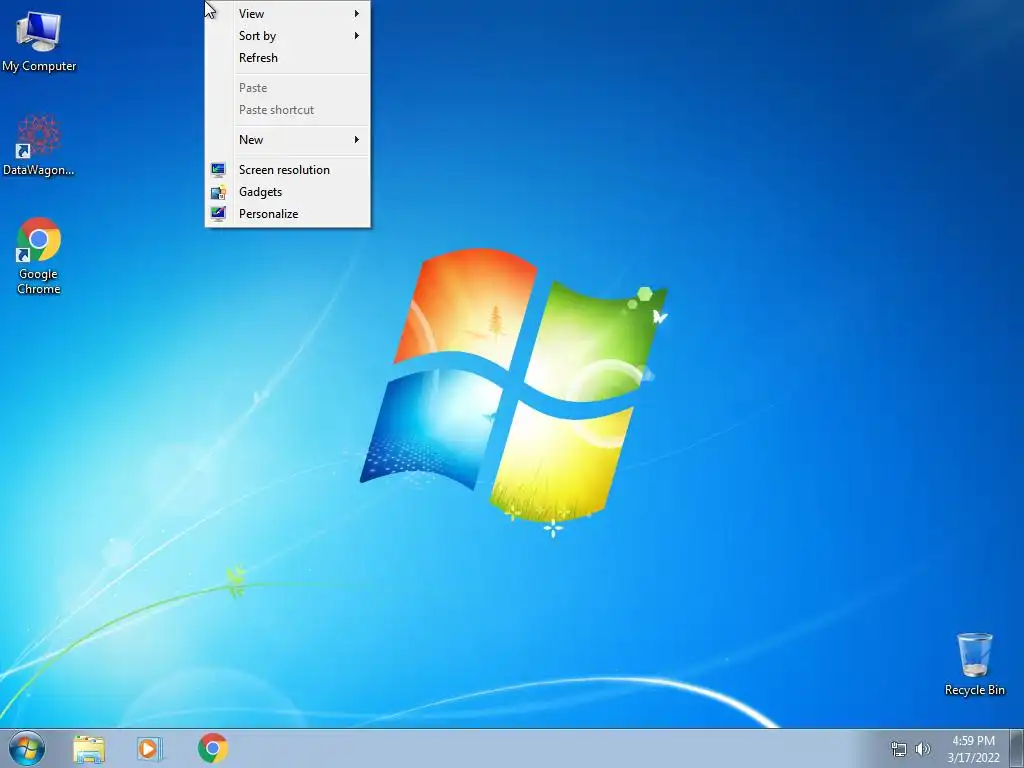
Task: Click the New submenu arrow
Action: 357,140
